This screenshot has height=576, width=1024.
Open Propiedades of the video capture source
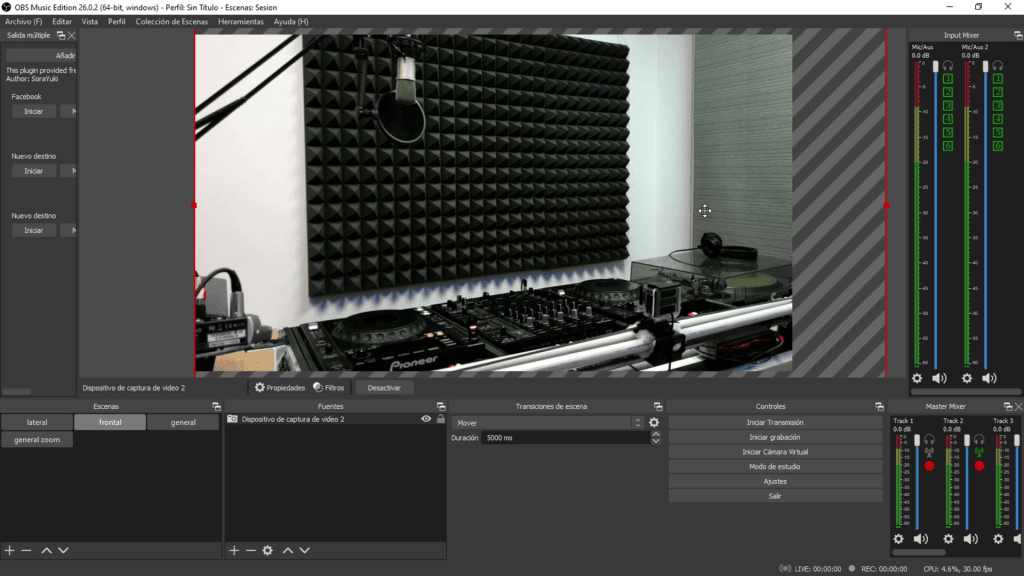[x=280, y=387]
